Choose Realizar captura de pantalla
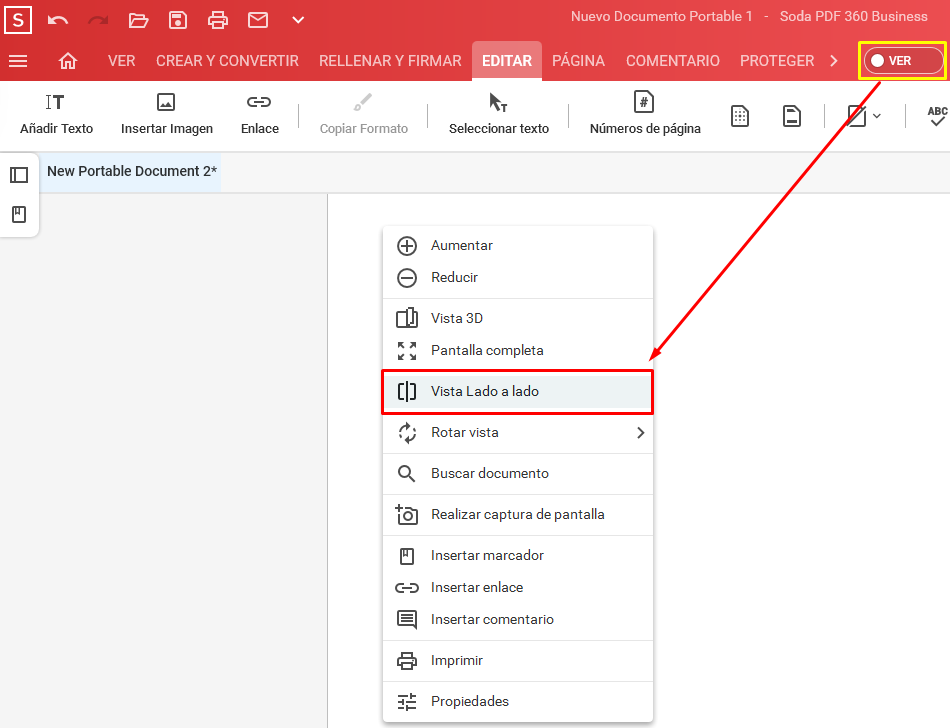The image size is (950, 728). 517,515
